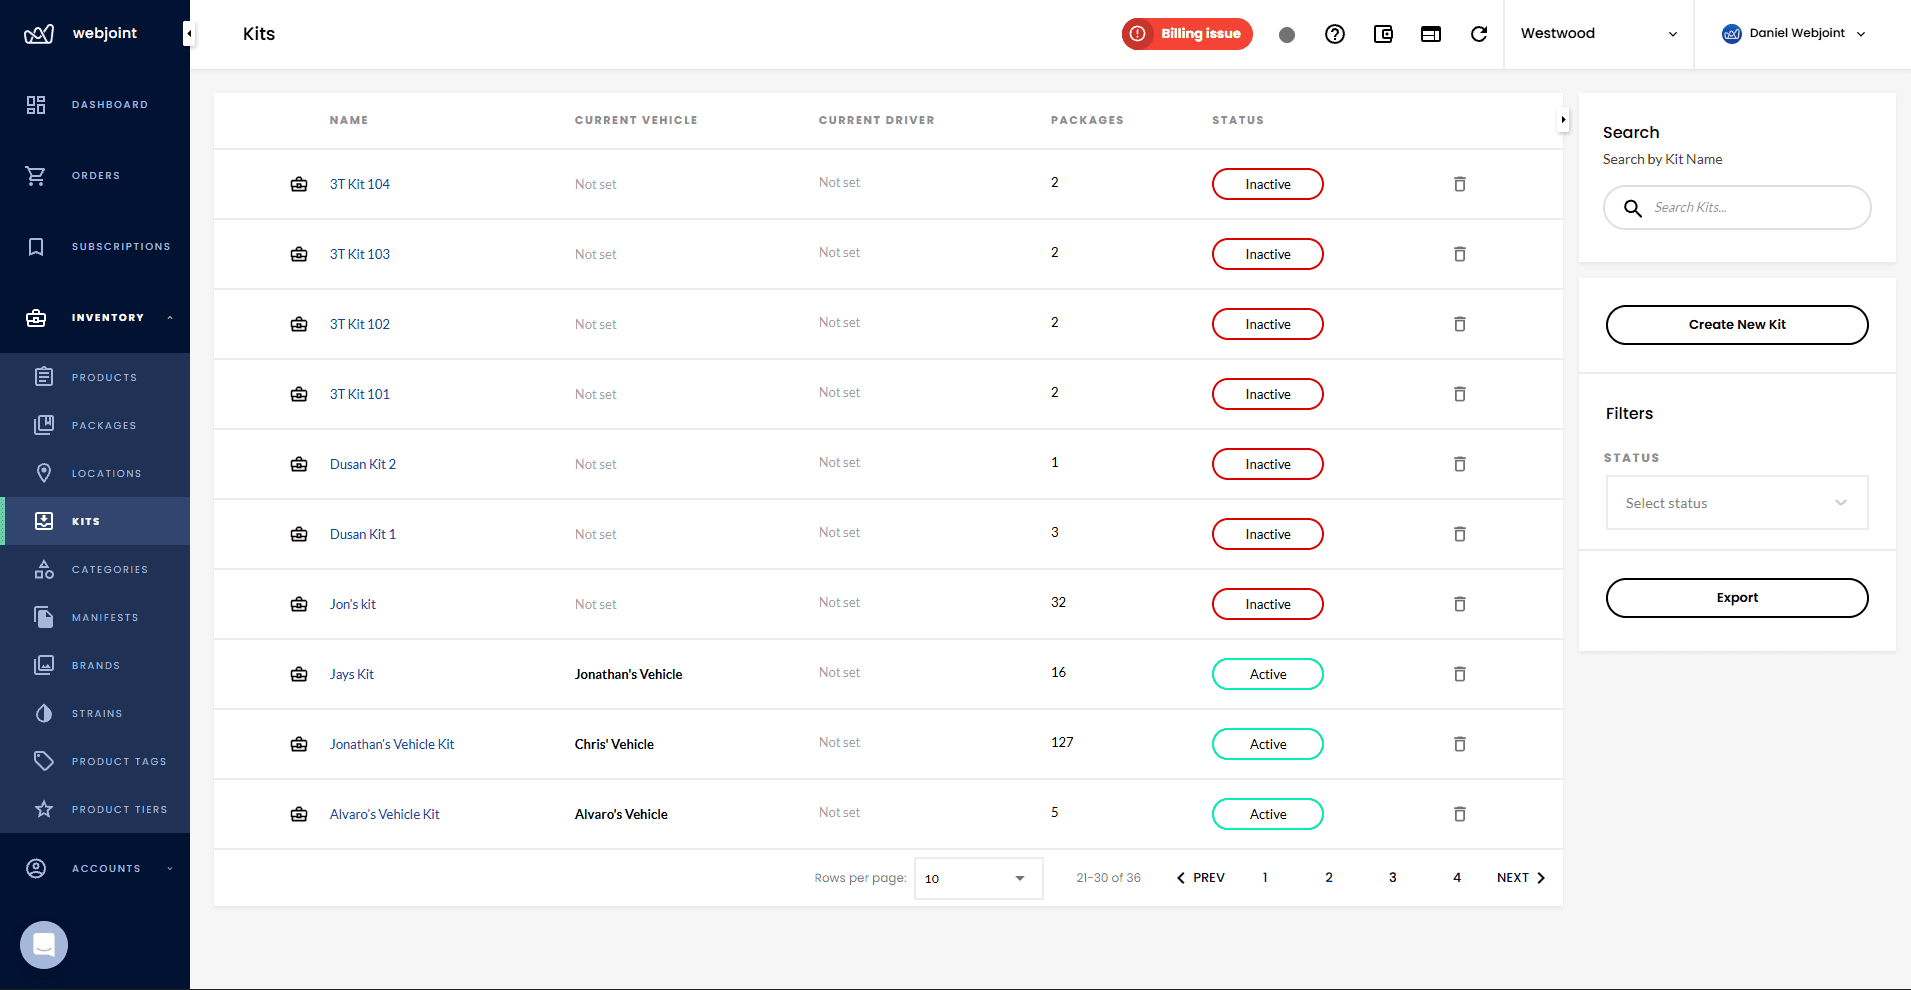Delete Jon's kit using its trash icon
This screenshot has height=990, width=1911.
coord(1459,604)
